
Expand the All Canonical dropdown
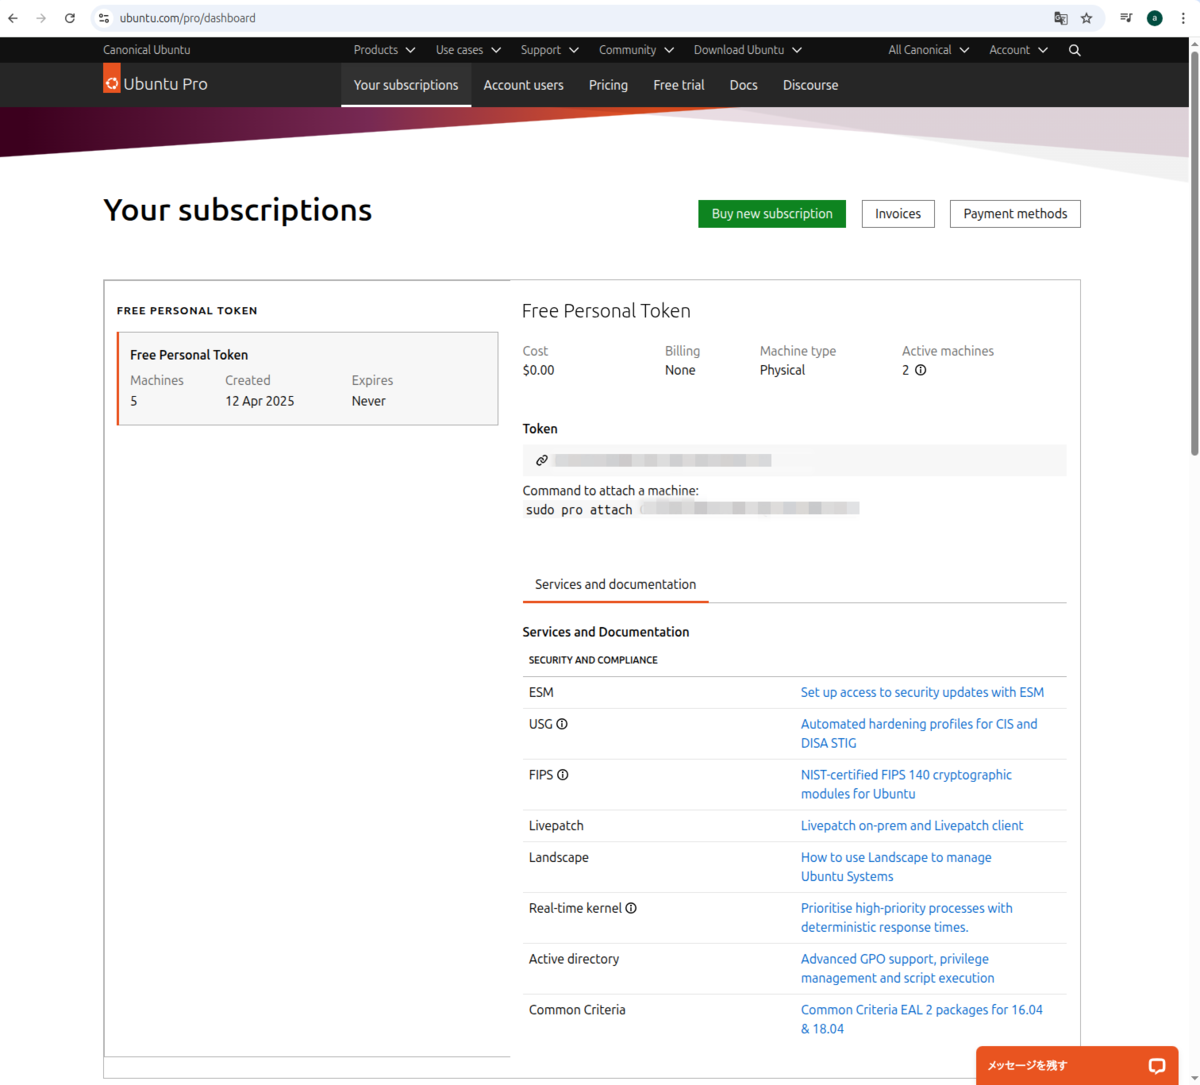(928, 50)
